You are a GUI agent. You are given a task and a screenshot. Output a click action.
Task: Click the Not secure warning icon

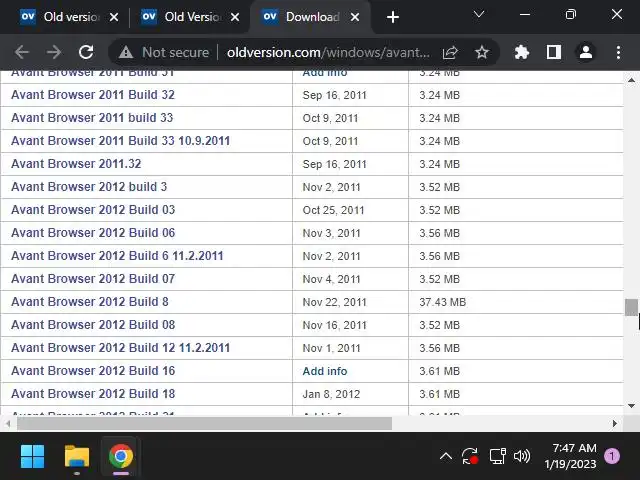[x=126, y=52]
